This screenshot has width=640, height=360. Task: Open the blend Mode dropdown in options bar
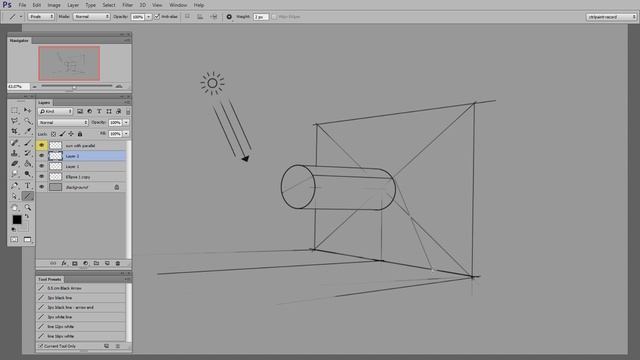[91, 17]
